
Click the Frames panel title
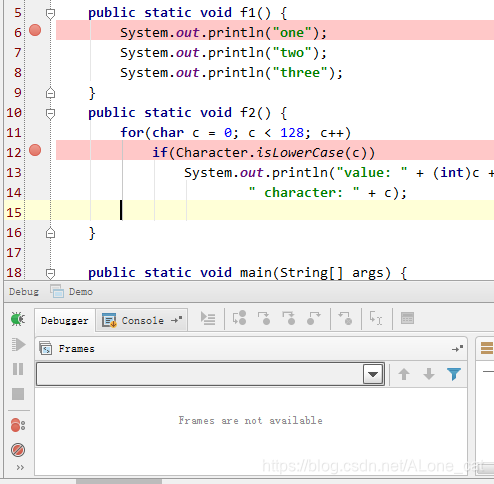click(77, 349)
